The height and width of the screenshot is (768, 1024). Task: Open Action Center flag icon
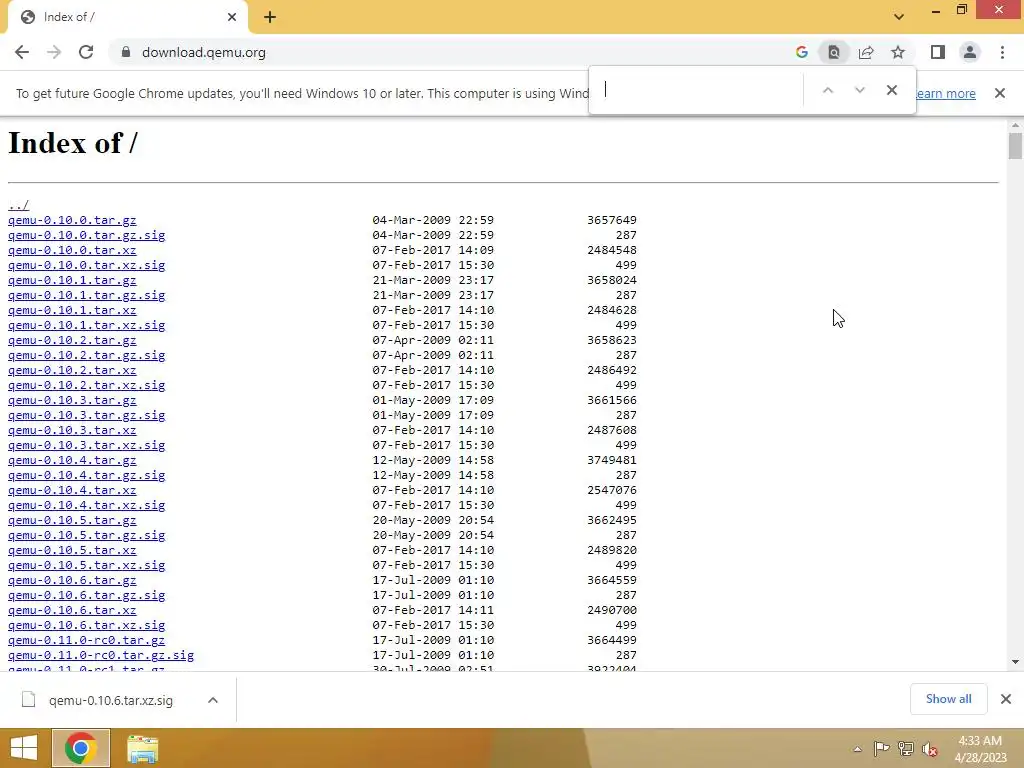(881, 749)
